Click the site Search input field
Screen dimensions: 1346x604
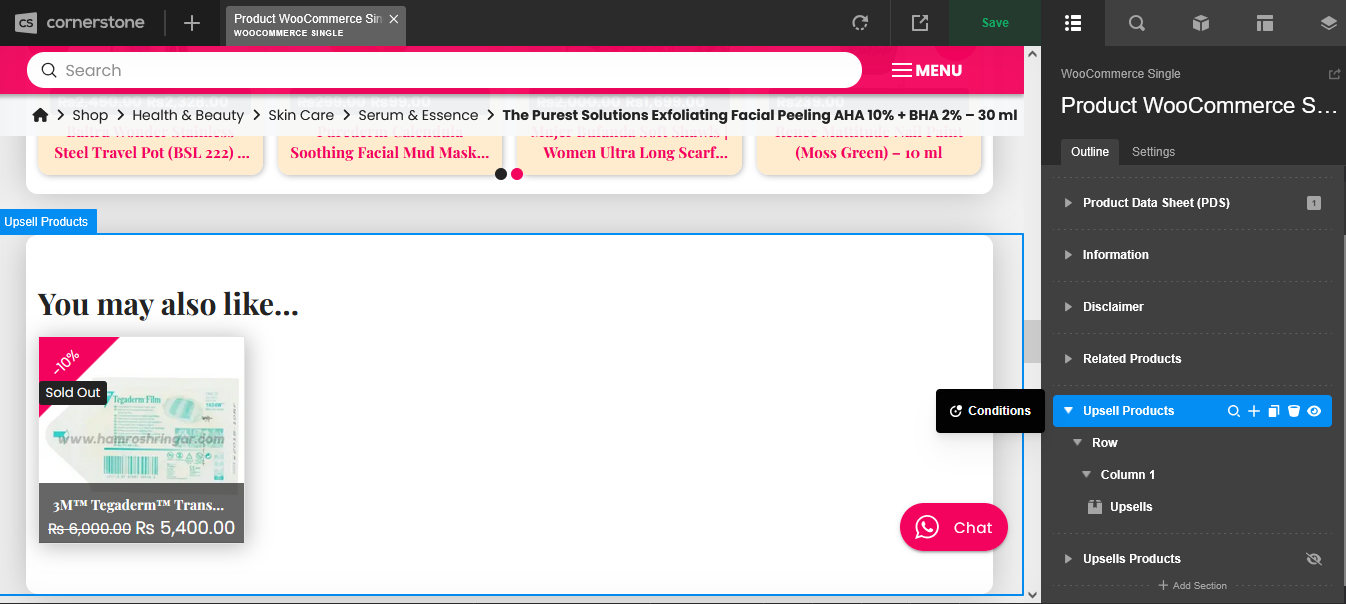point(444,70)
